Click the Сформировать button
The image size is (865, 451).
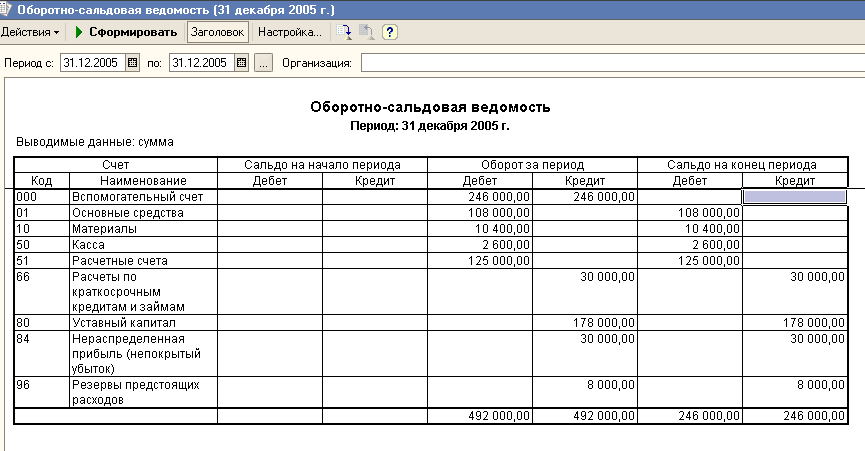tap(126, 32)
